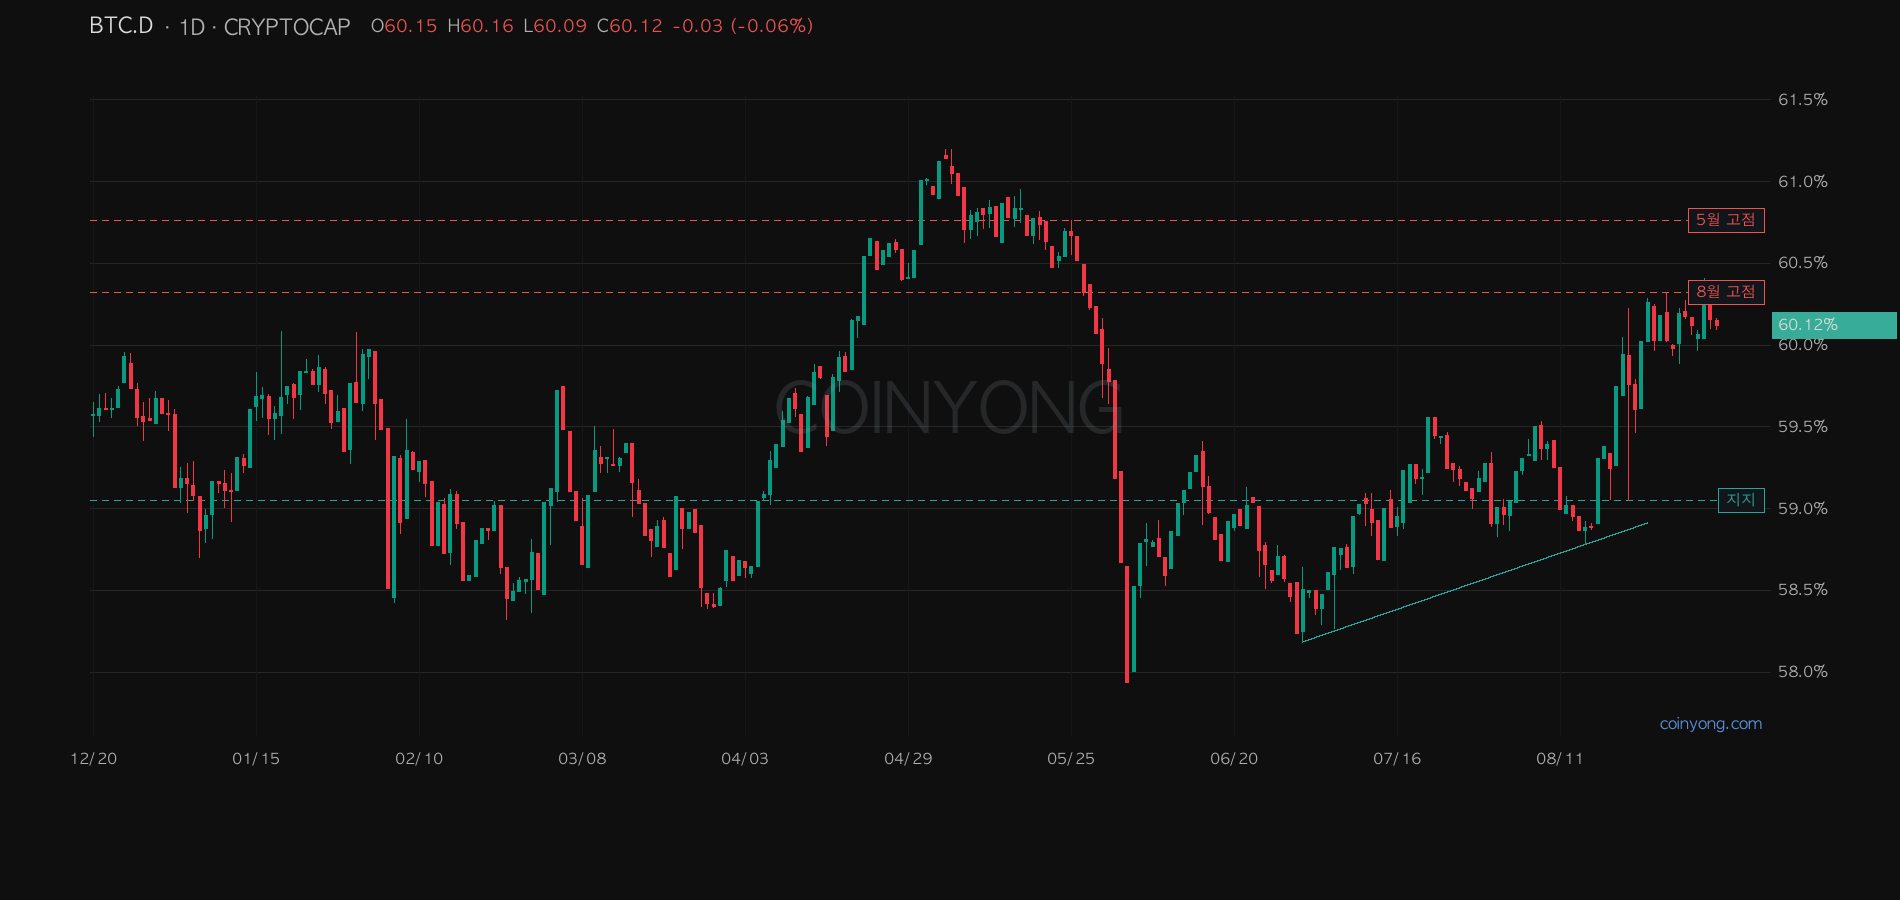This screenshot has width=1900, height=900.
Task: Select the 8월 고점 resistance line label
Action: click(1726, 292)
